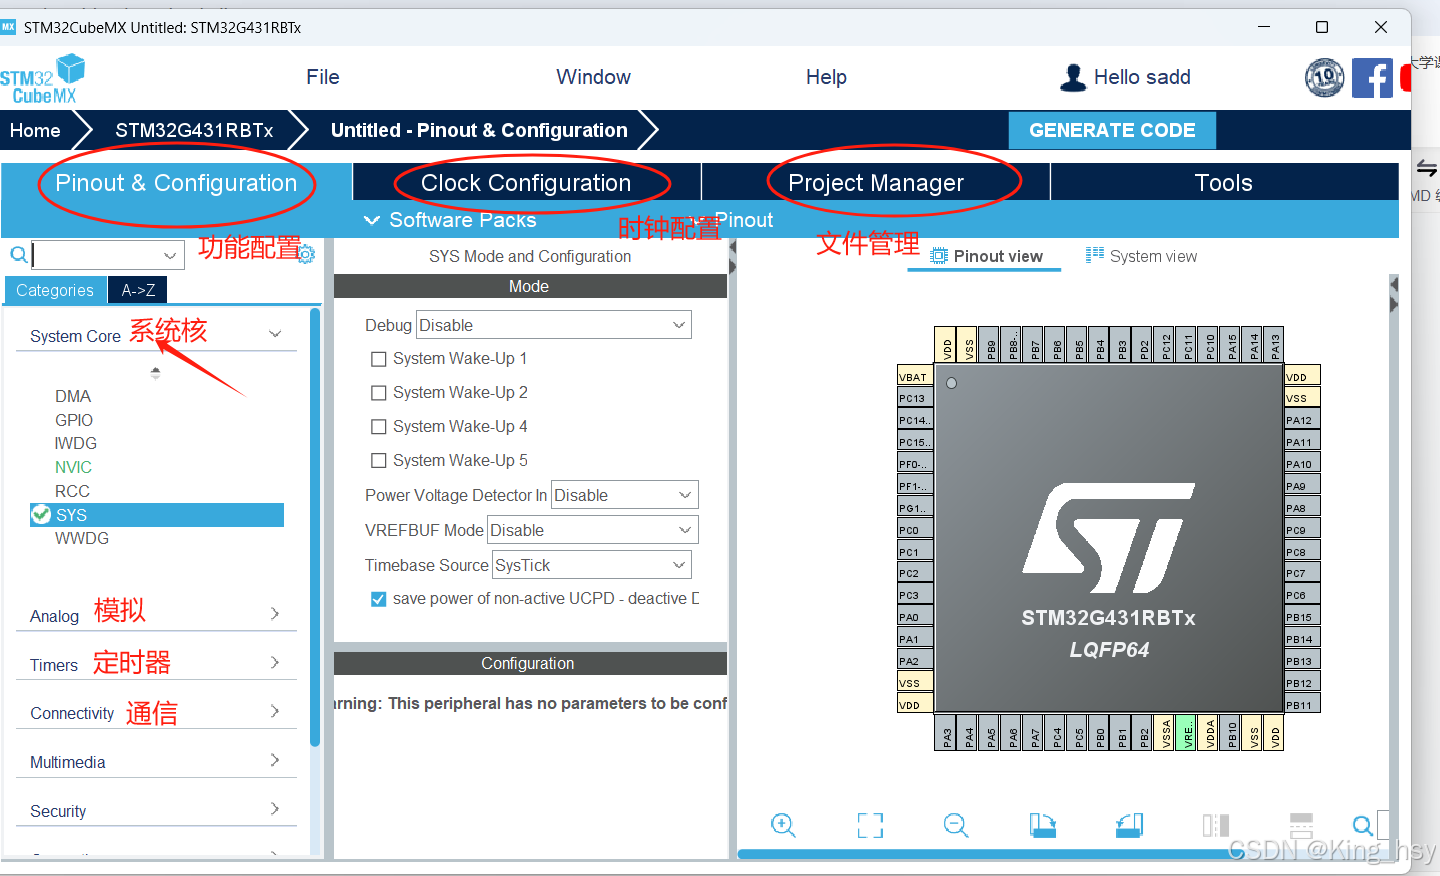Image resolution: width=1440 pixels, height=876 pixels.
Task: Click the peripheral search input field
Action: (108, 255)
